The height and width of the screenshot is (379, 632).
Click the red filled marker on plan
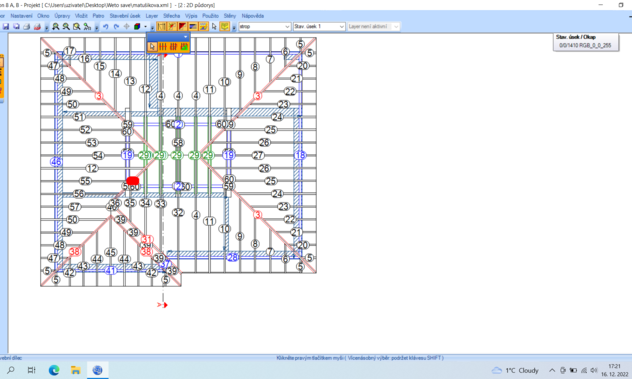[x=133, y=181]
